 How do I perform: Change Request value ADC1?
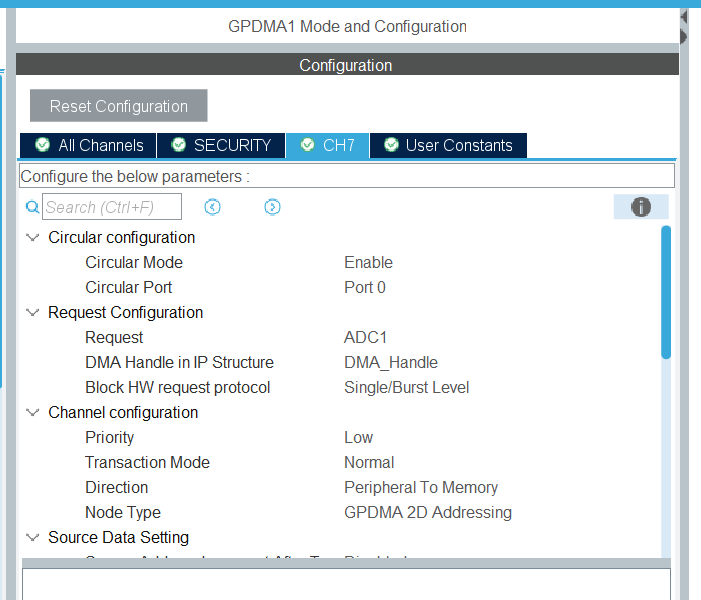(x=365, y=338)
